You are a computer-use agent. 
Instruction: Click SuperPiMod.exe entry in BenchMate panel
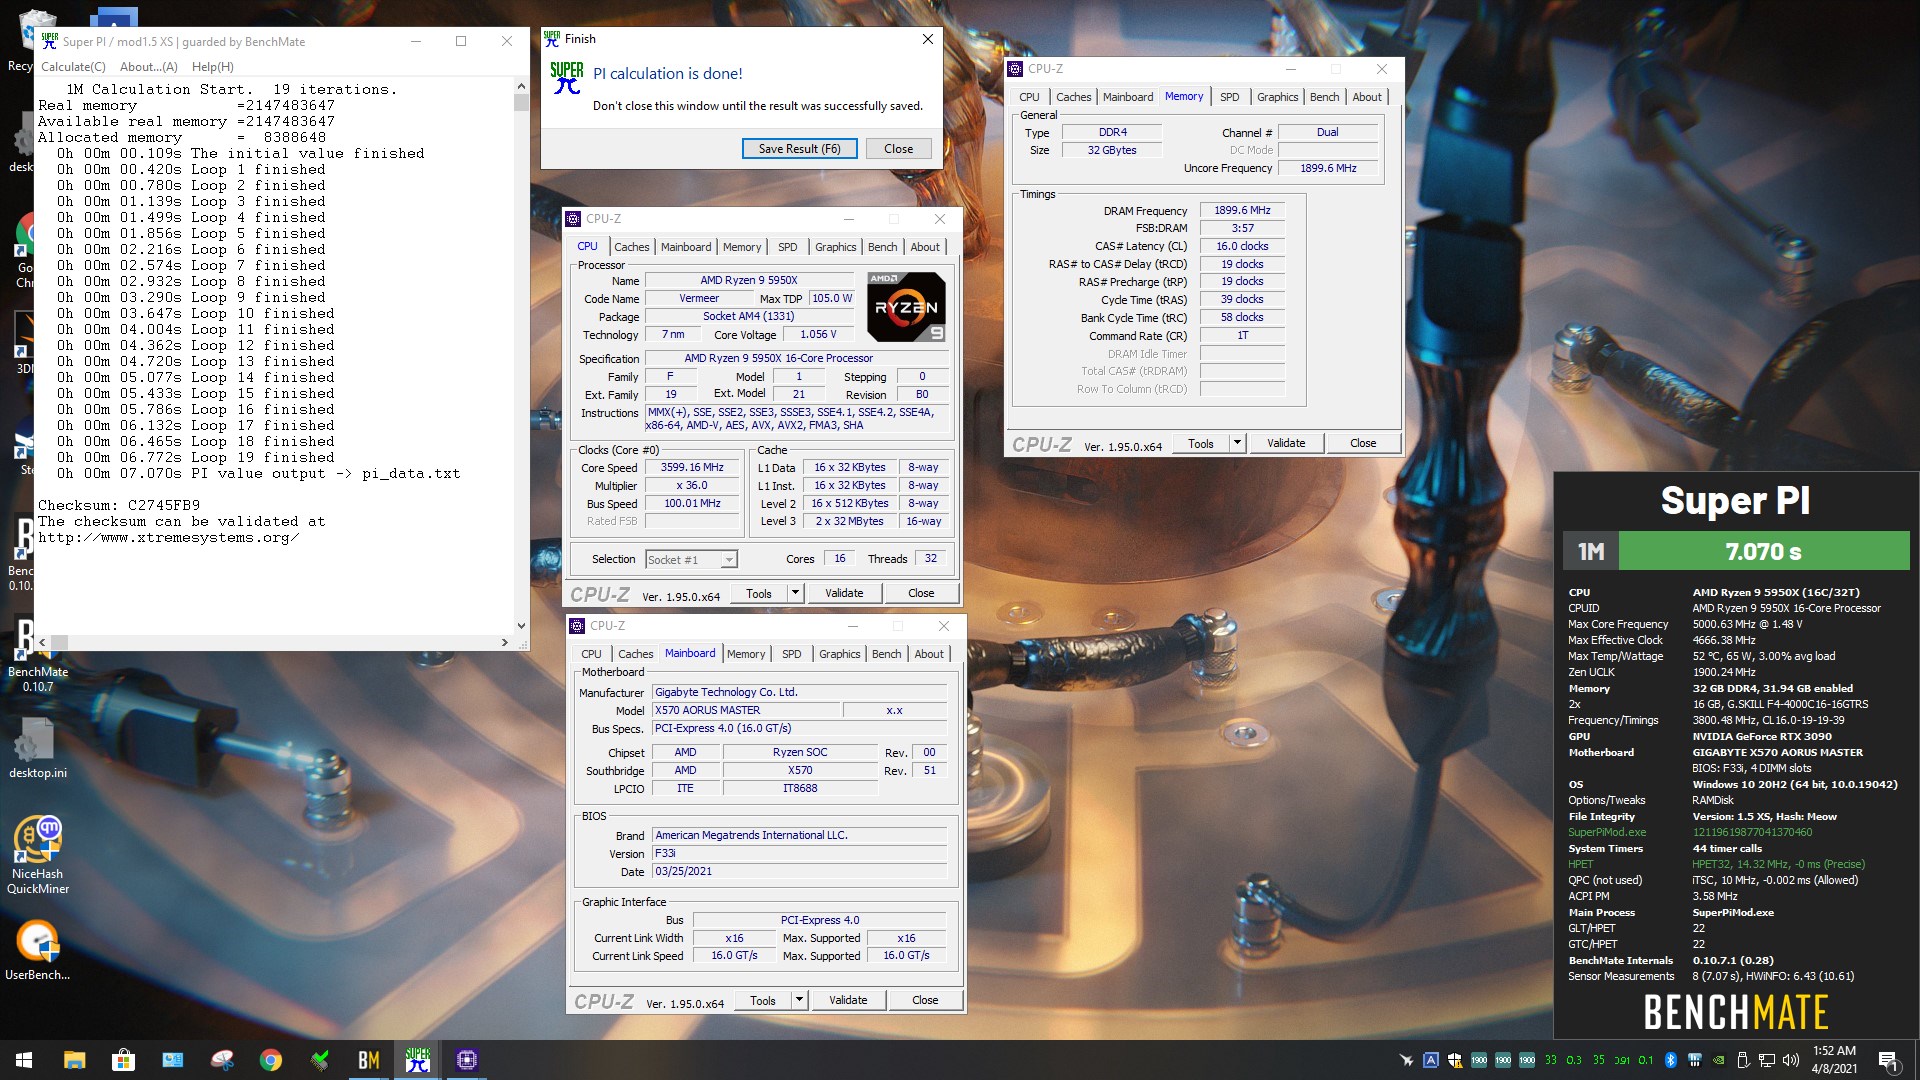(x=1607, y=832)
